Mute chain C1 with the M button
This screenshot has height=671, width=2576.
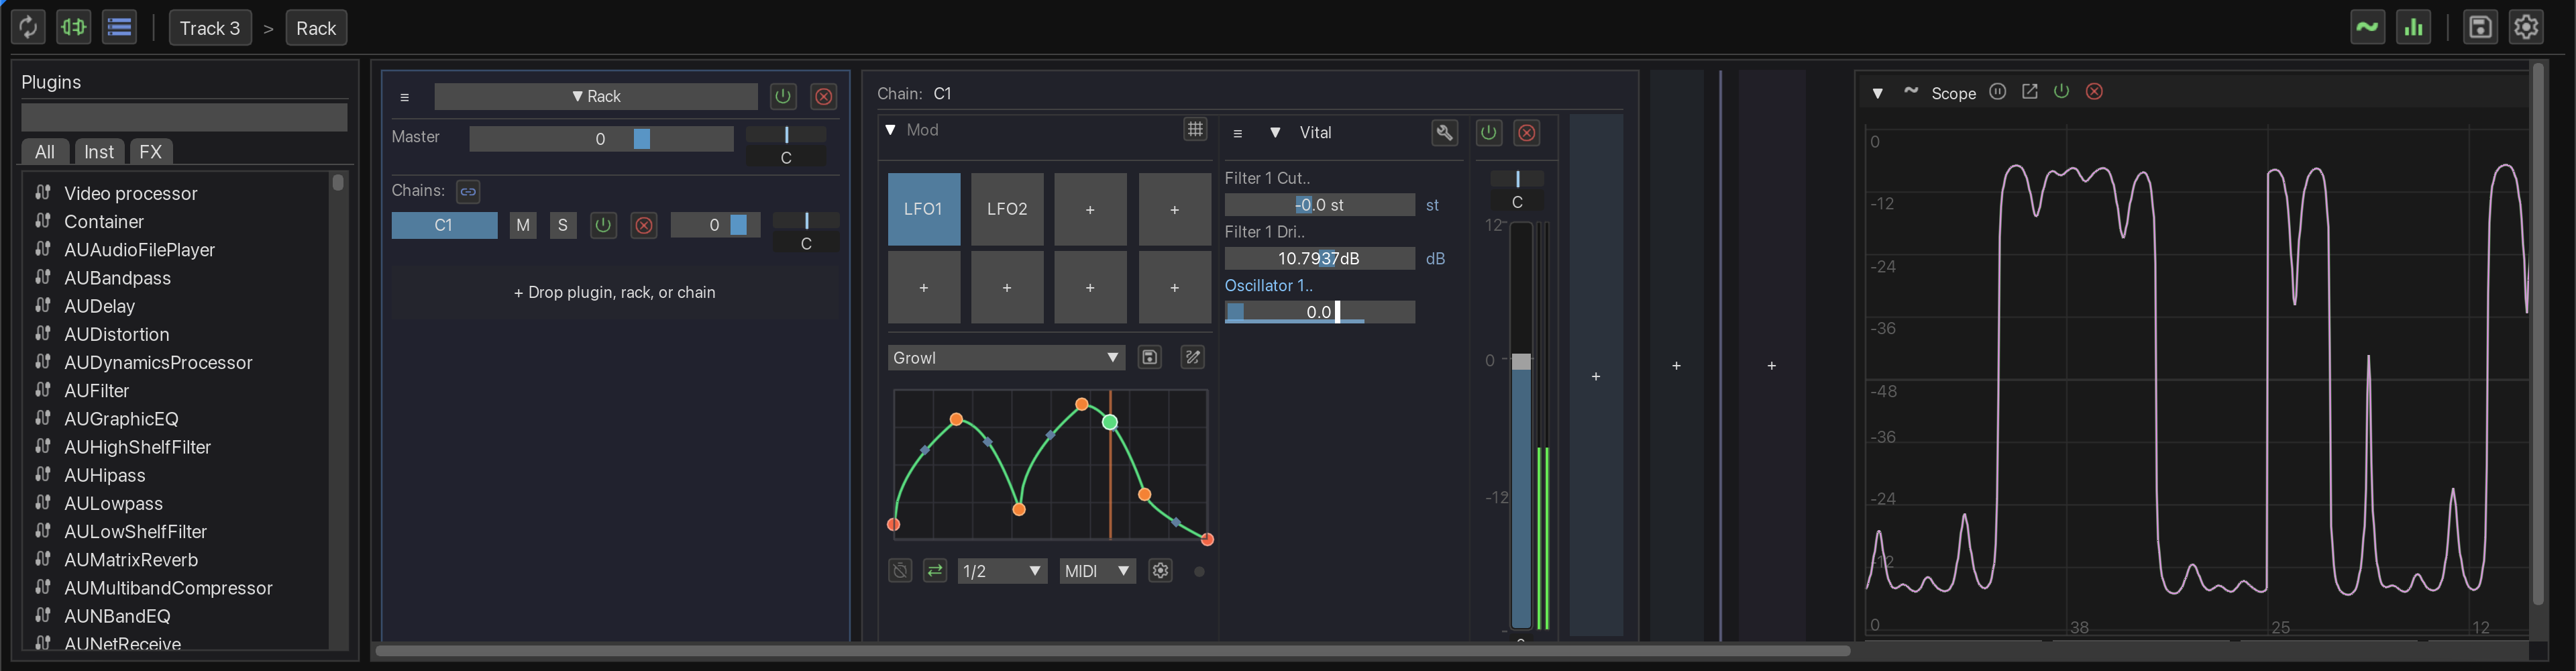[522, 225]
